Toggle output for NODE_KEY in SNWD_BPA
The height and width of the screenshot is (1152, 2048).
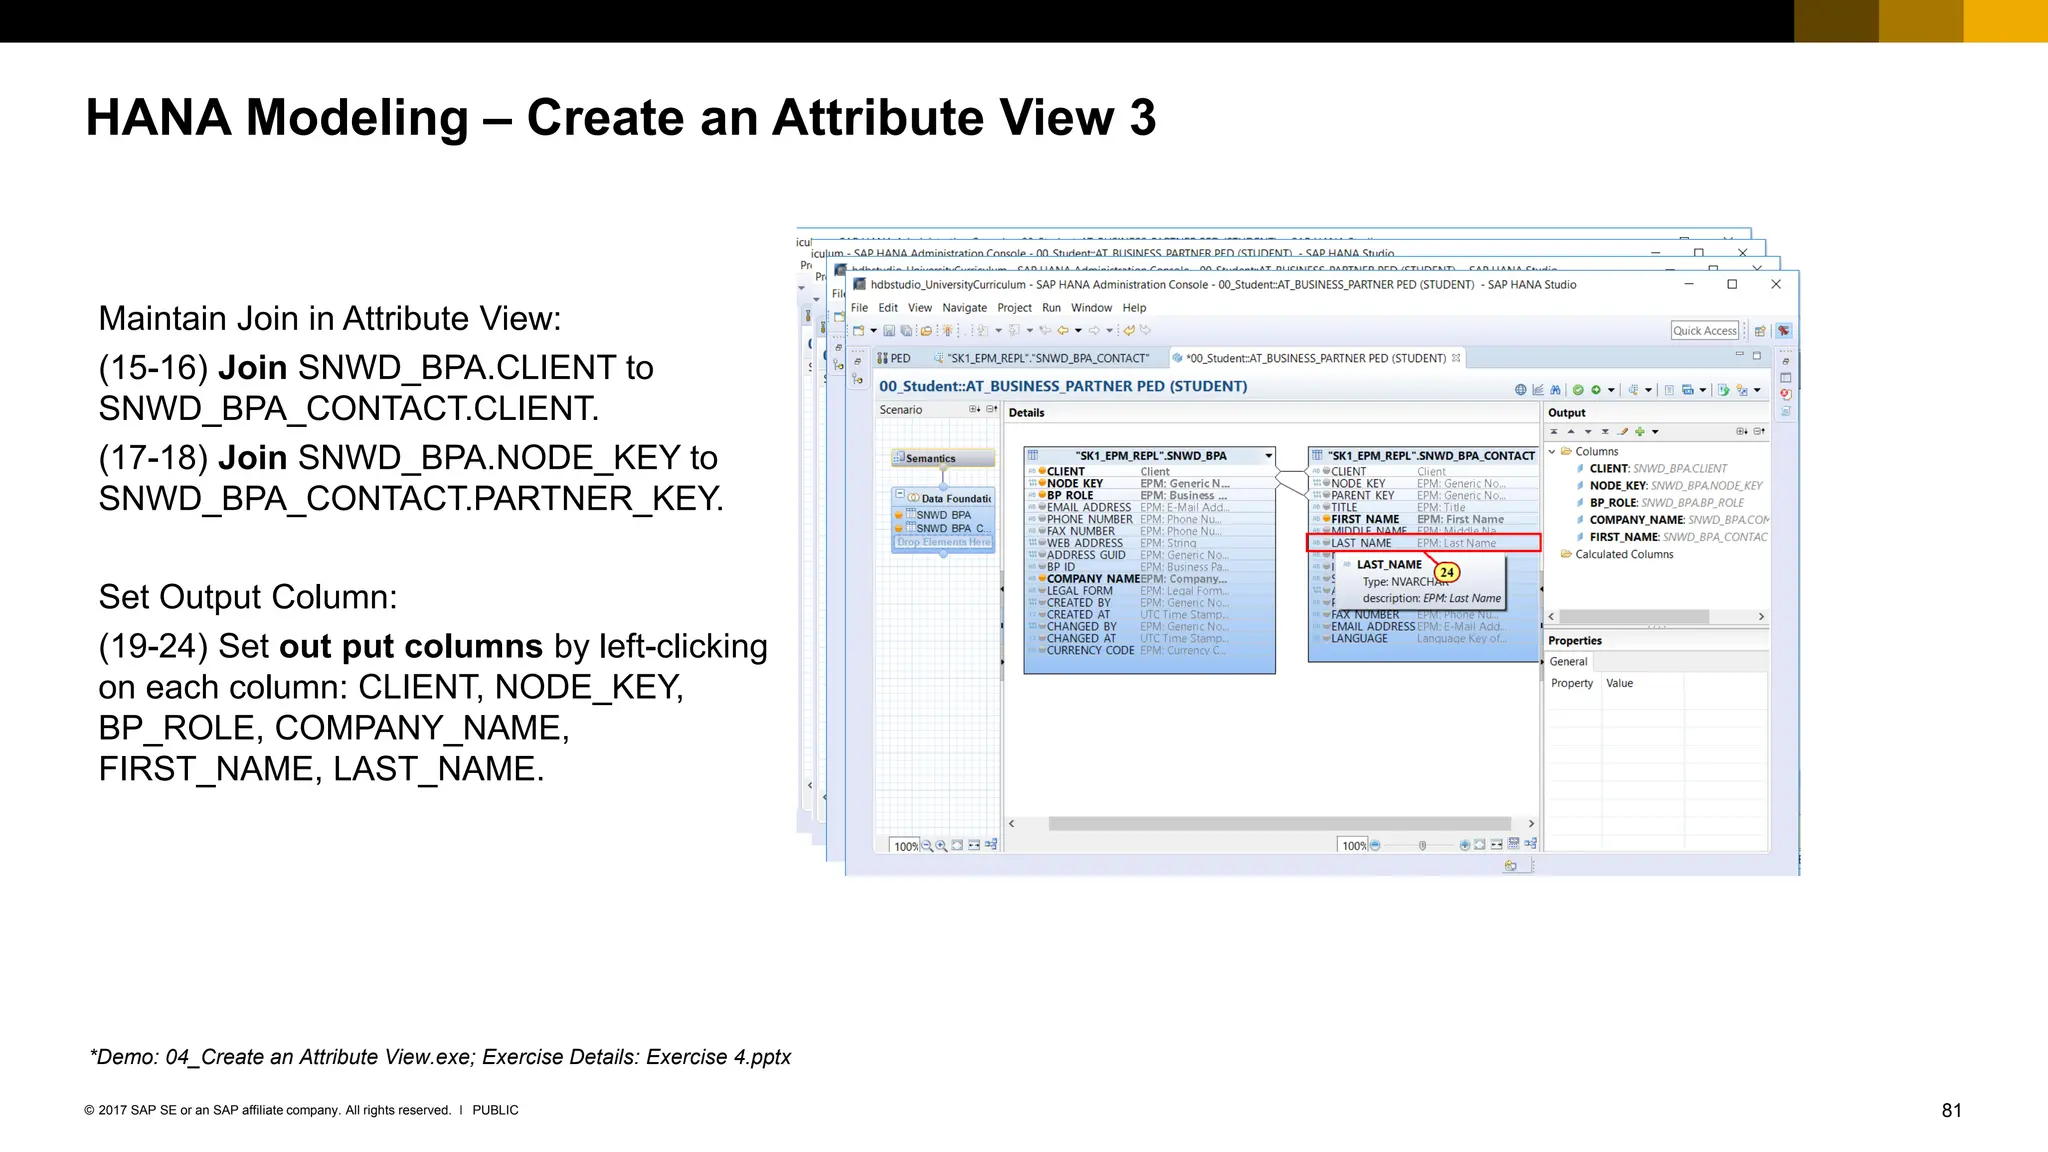(x=1041, y=483)
